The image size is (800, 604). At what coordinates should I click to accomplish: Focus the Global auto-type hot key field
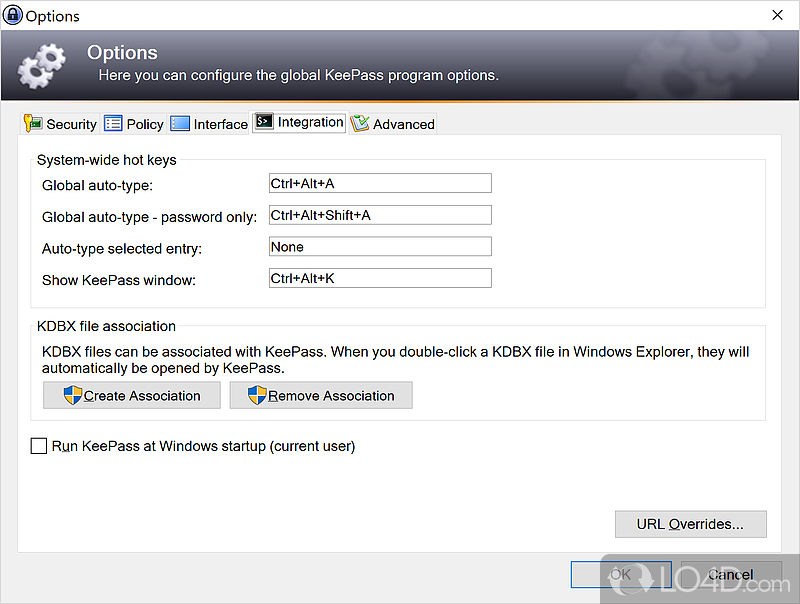click(380, 183)
